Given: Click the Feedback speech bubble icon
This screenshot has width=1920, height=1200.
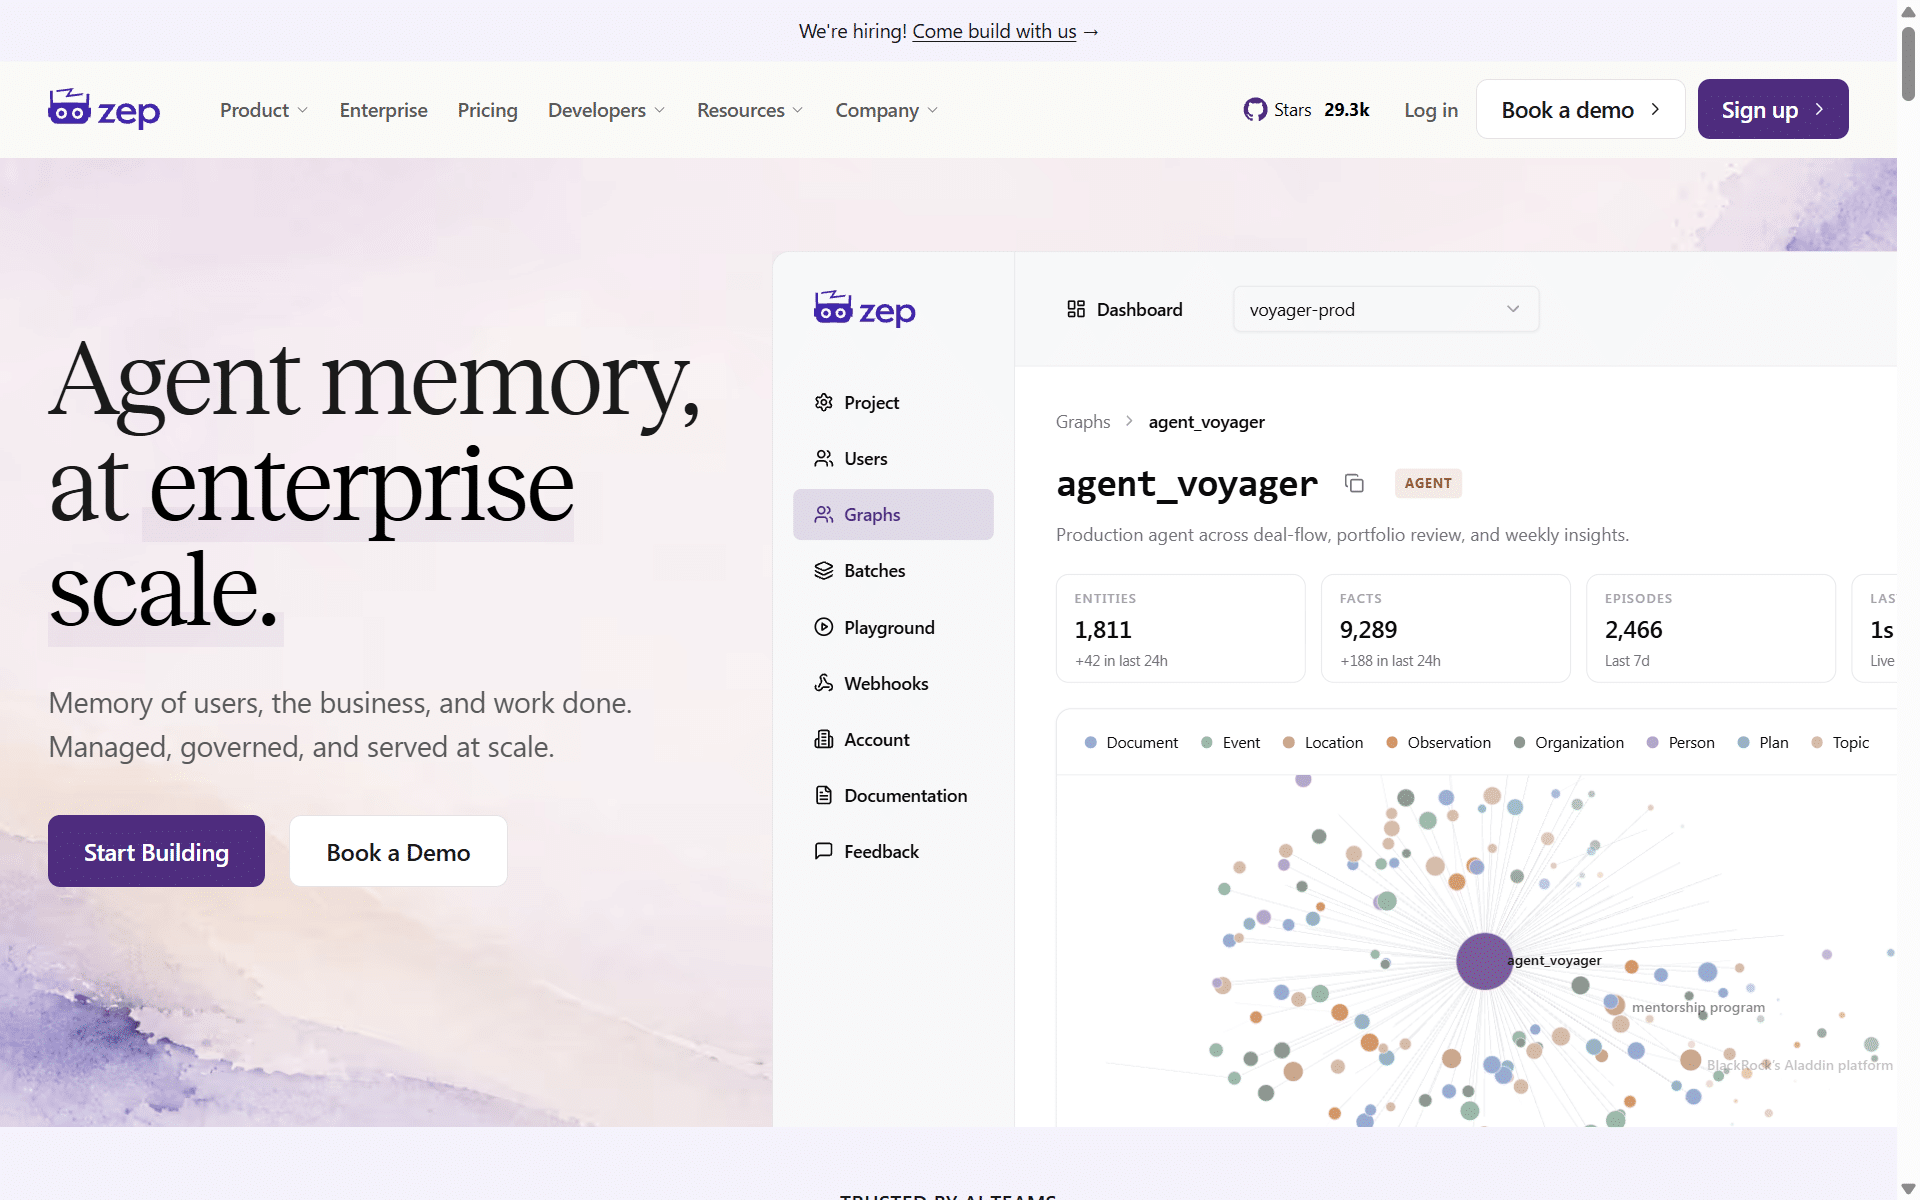Looking at the screenshot, I should (824, 851).
